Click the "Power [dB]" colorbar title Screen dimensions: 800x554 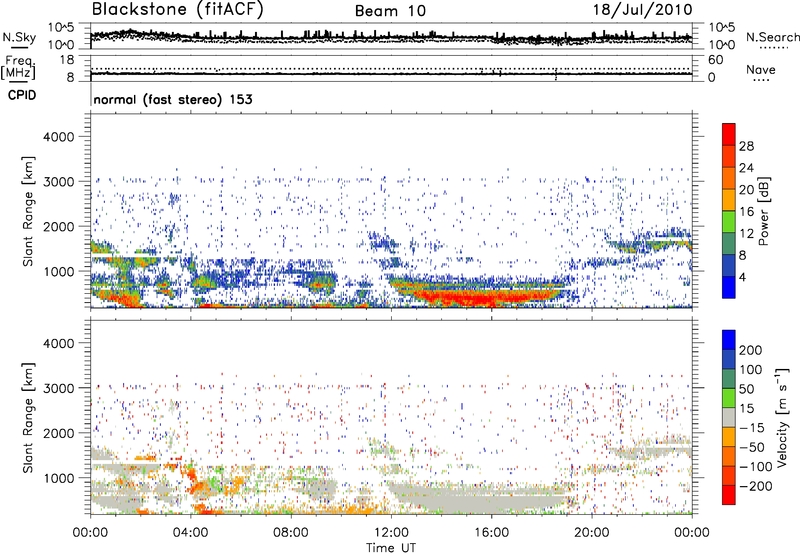tap(763, 211)
